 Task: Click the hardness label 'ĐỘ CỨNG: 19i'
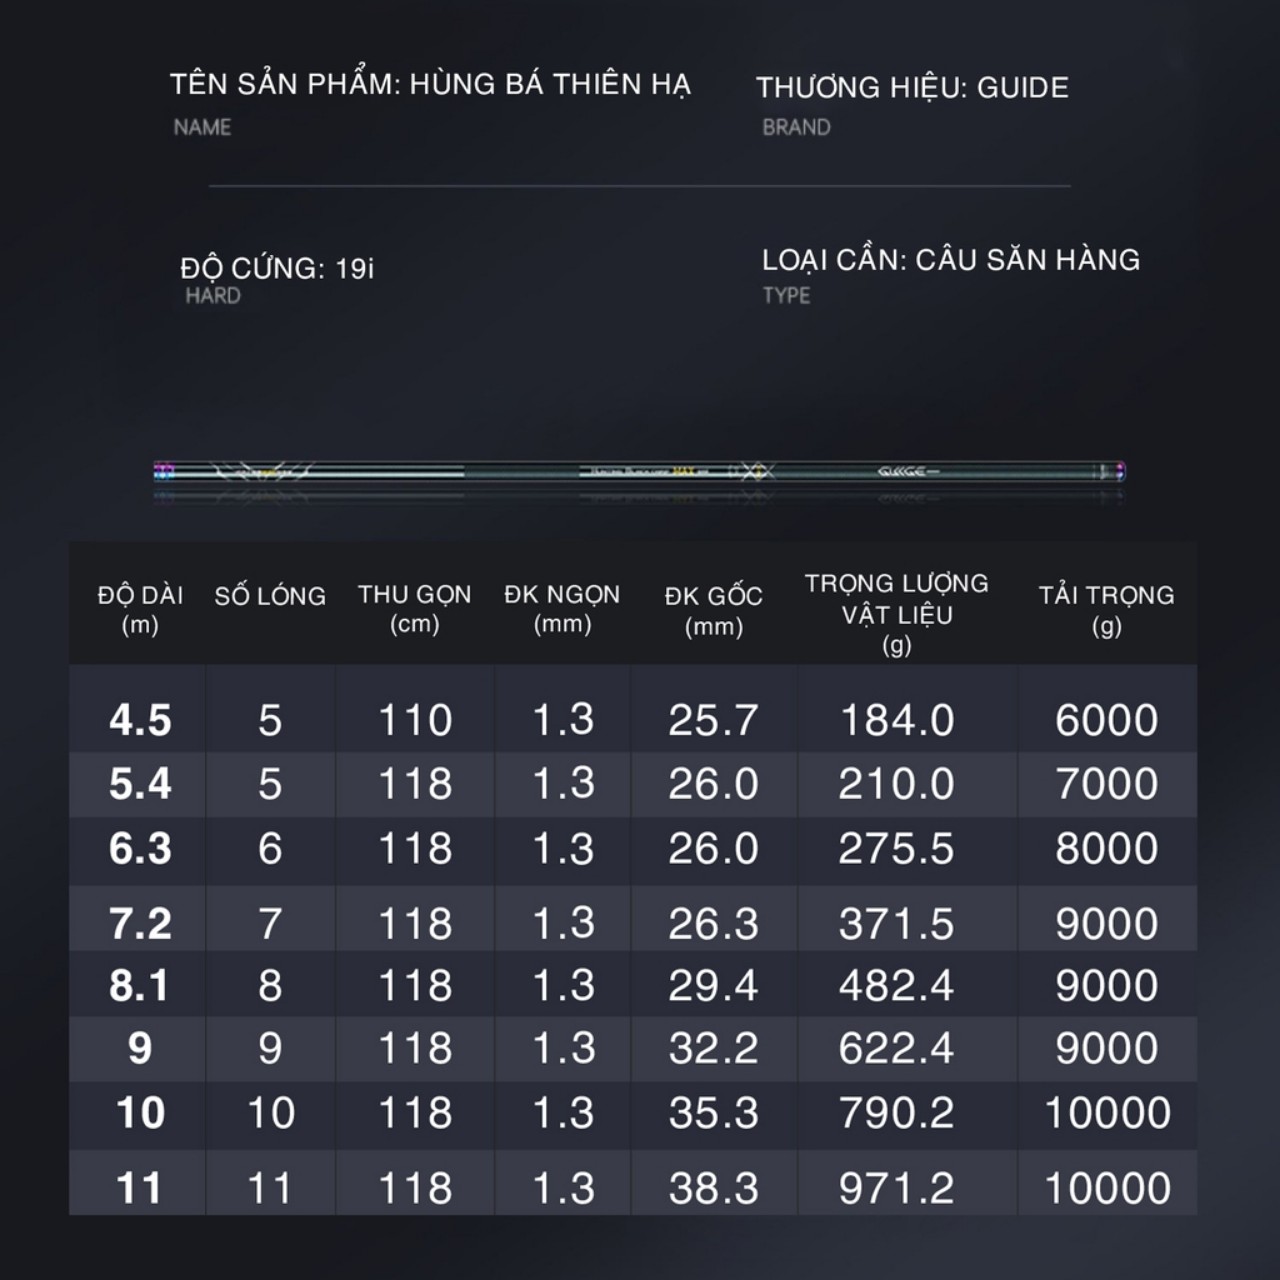point(277,269)
